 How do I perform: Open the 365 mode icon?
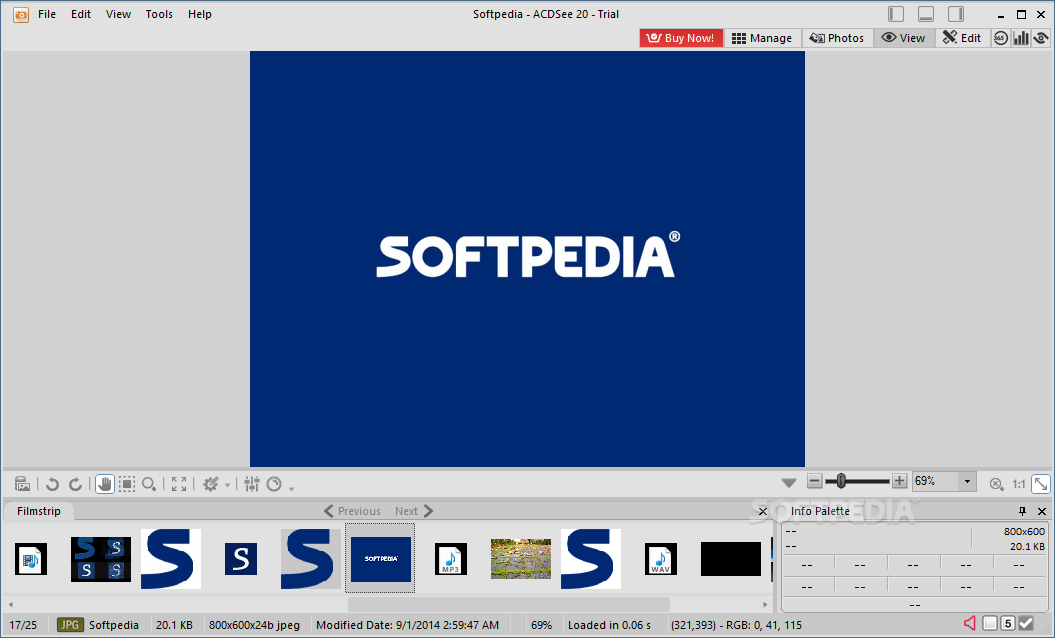1001,38
